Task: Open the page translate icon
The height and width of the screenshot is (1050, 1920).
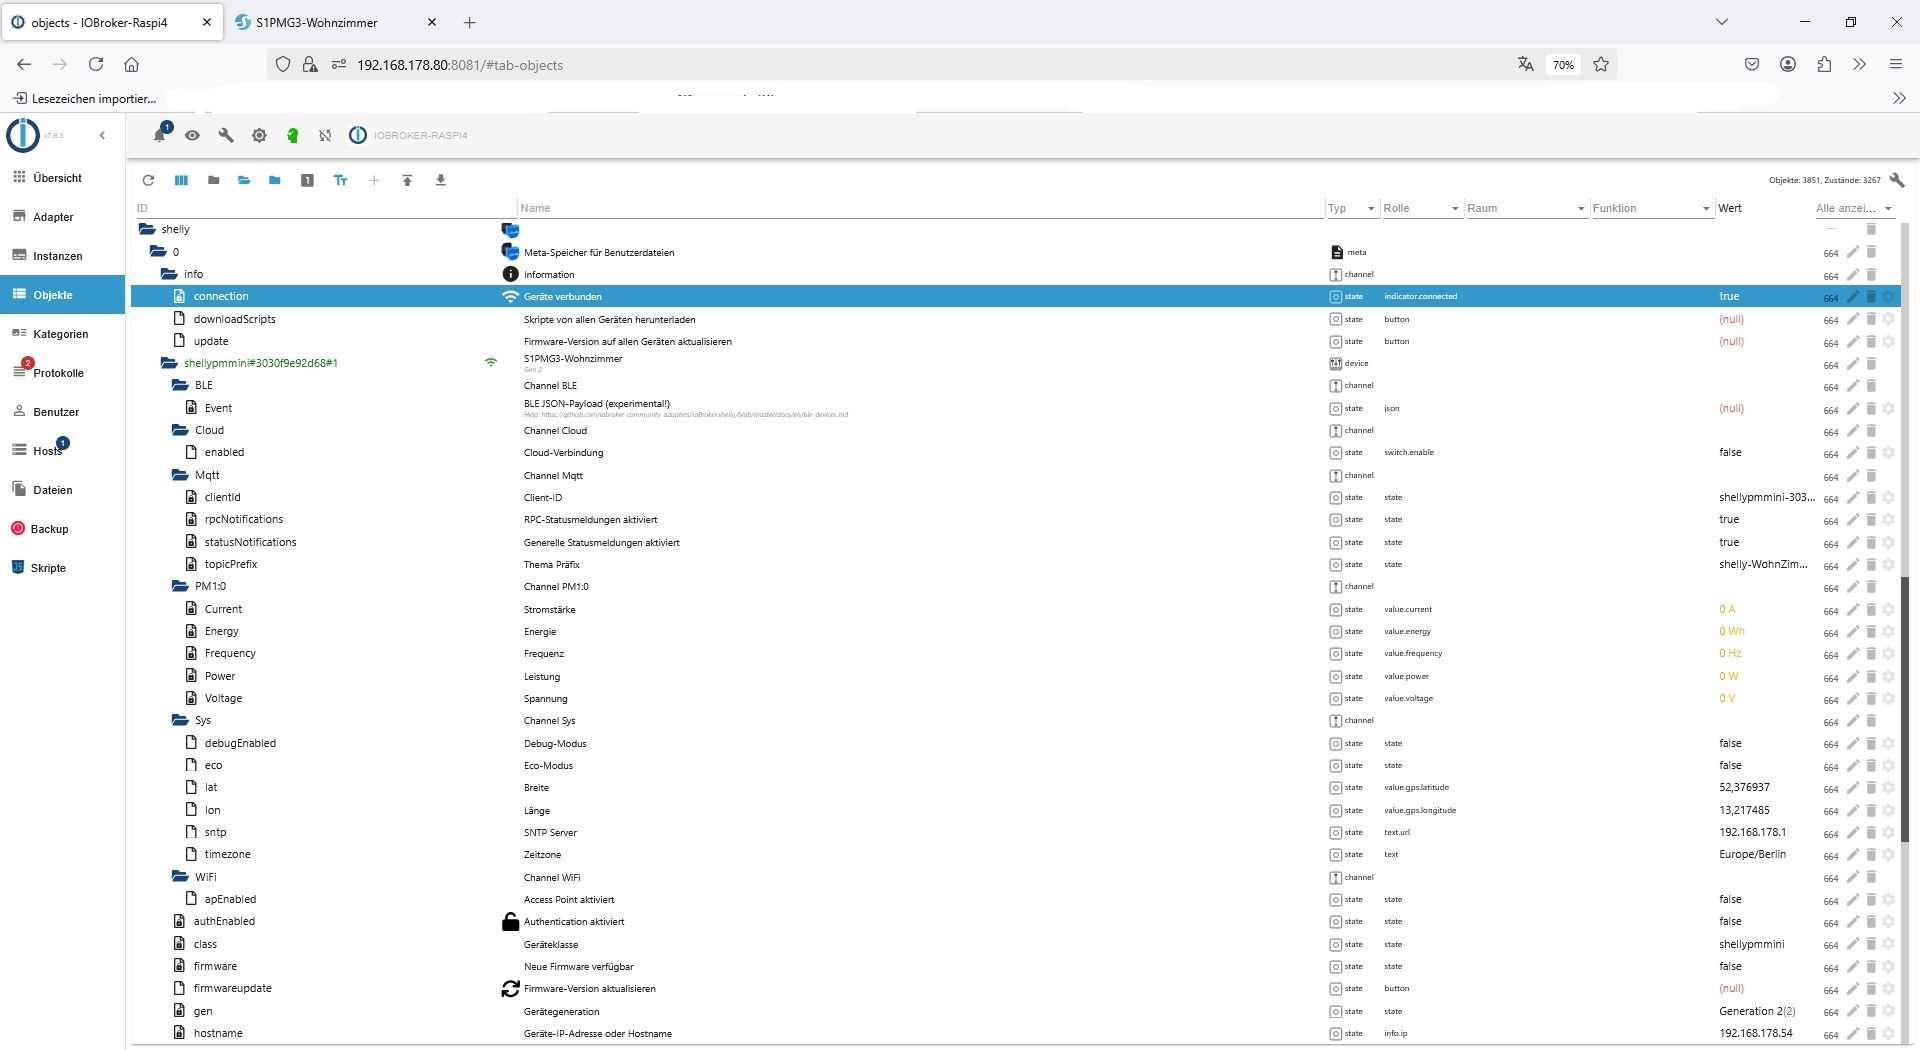Action: (x=1526, y=65)
